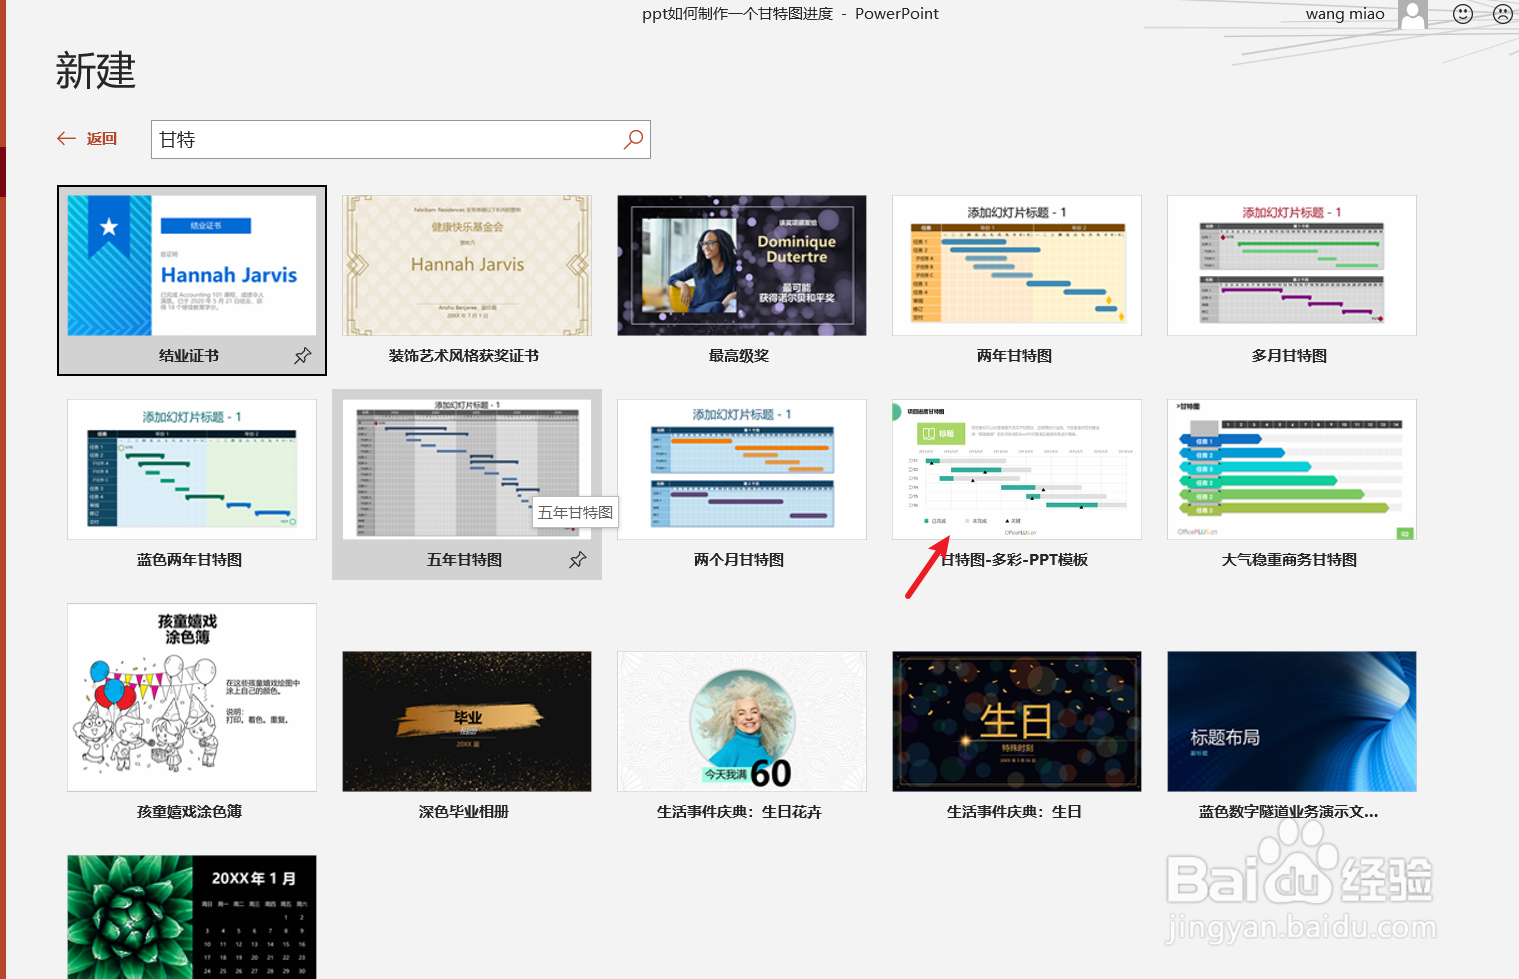Open the 生活事件庆典：生日花卉 thumbnail
Image resolution: width=1519 pixels, height=979 pixels.
(742, 721)
